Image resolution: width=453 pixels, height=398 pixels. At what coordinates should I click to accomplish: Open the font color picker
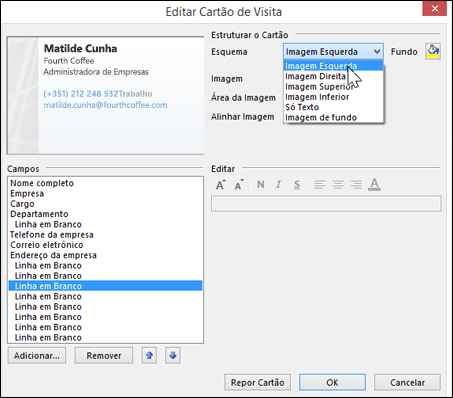tap(374, 185)
